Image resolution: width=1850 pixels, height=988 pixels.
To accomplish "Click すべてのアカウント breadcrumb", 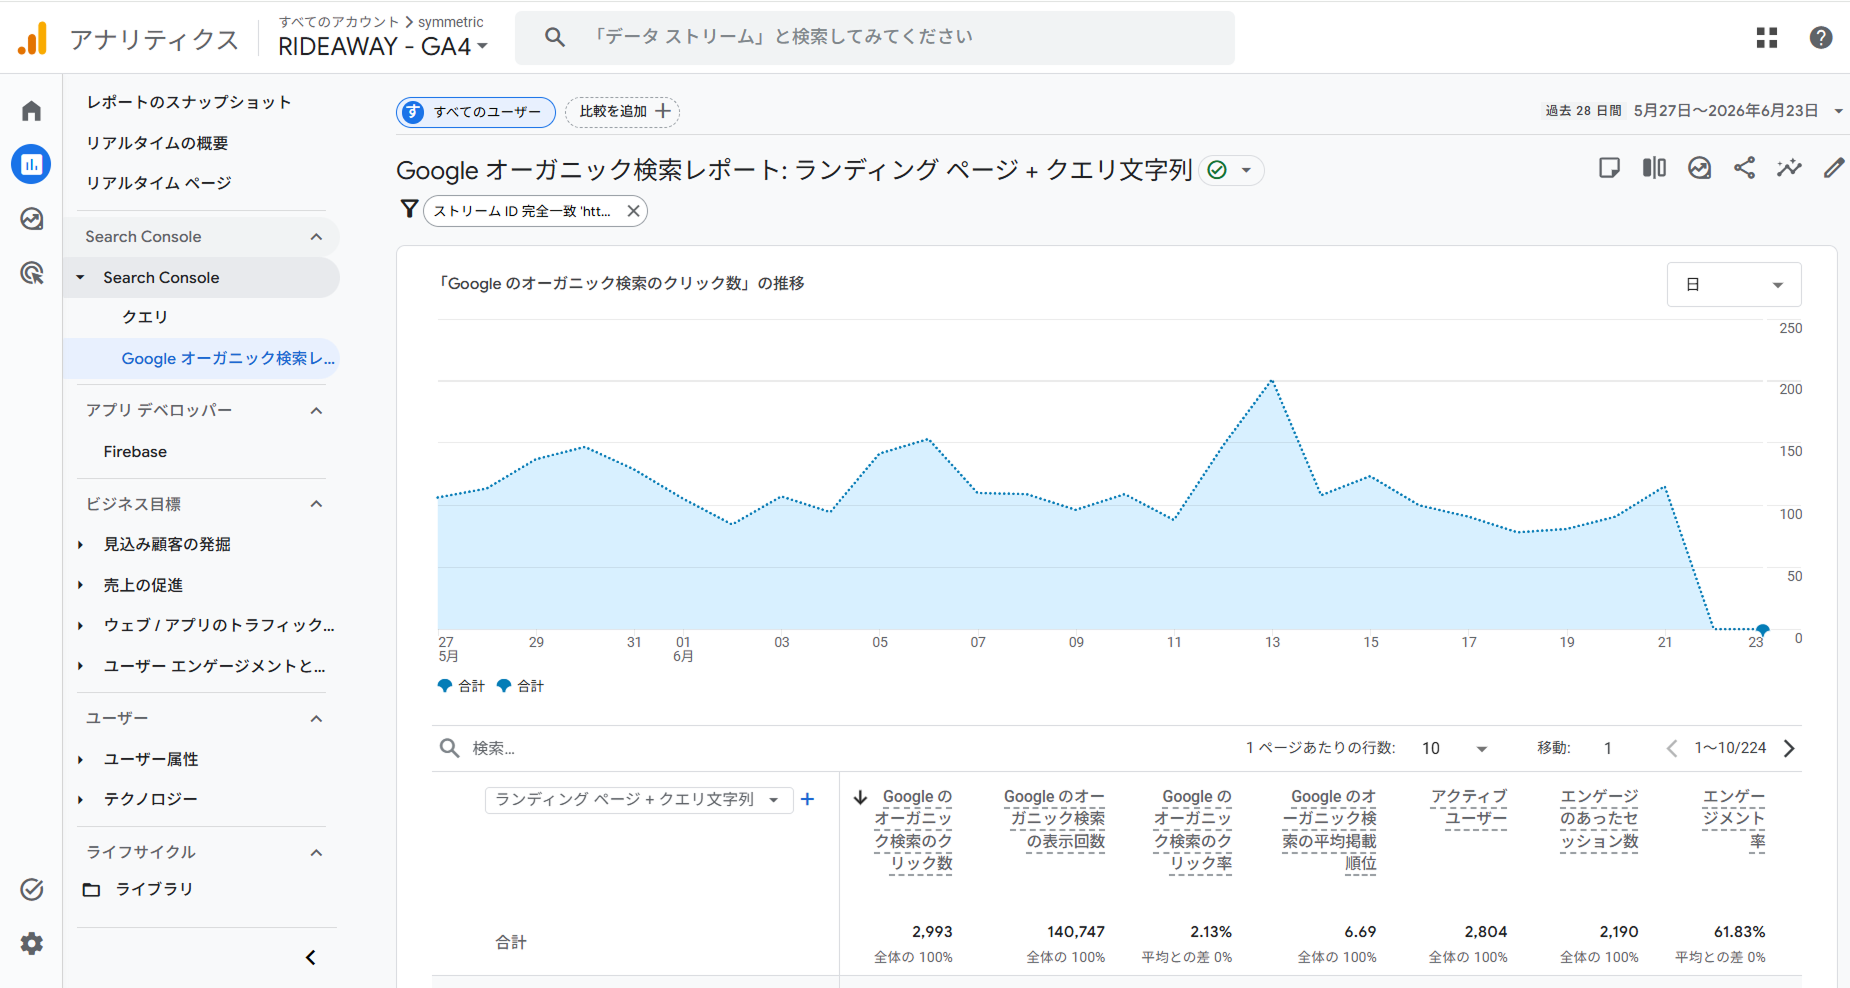I will 339,22.
